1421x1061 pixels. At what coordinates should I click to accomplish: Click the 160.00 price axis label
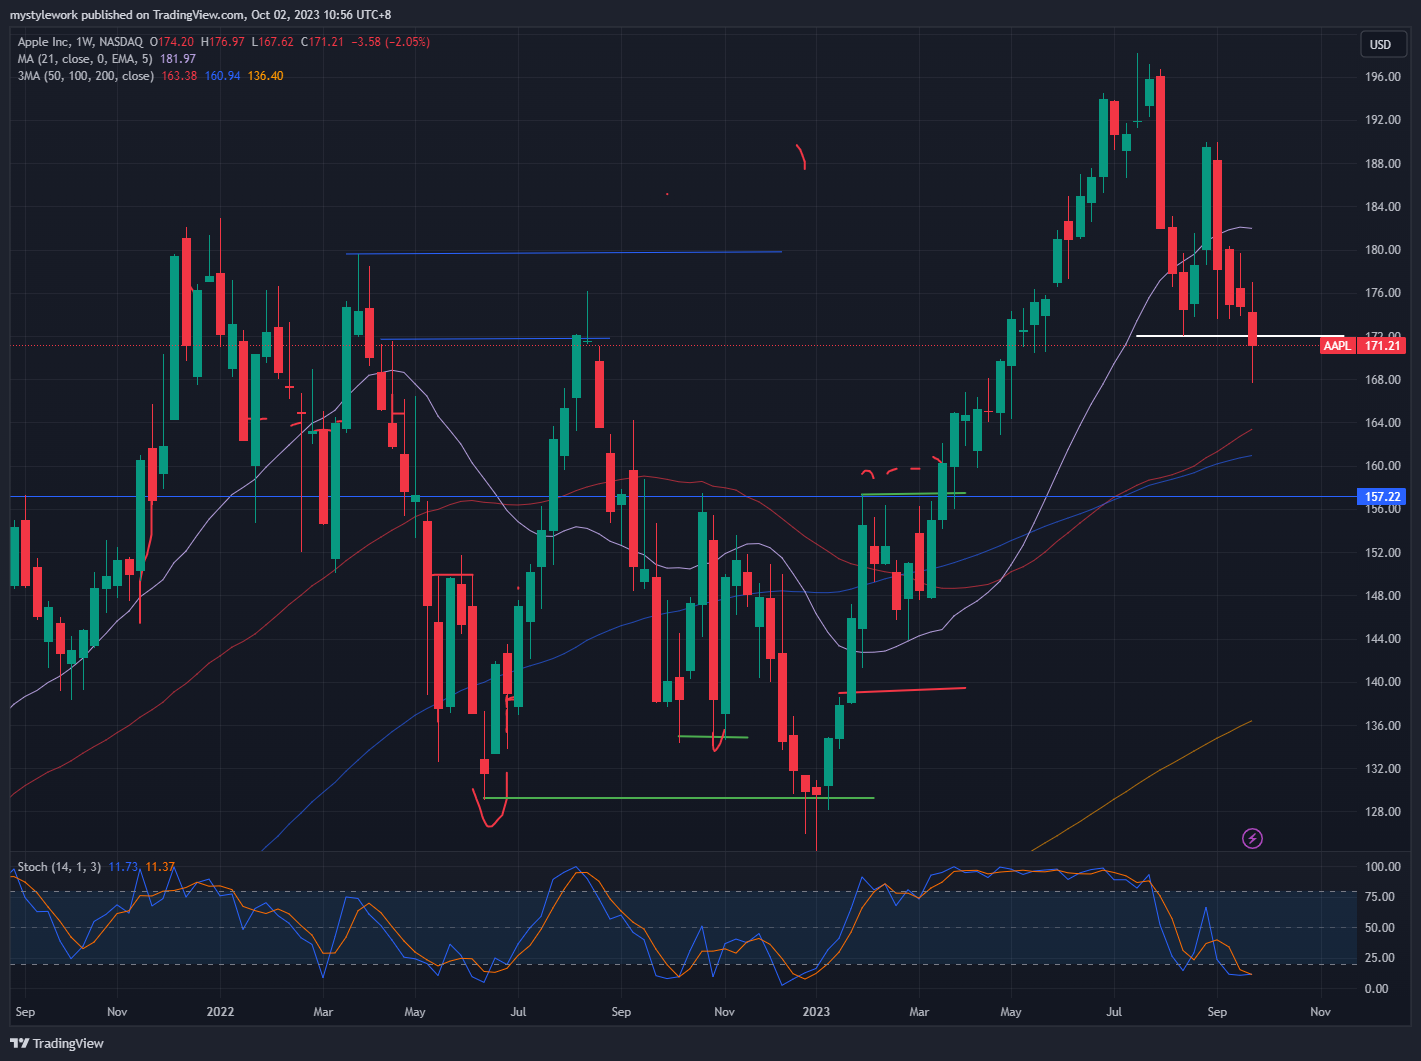pyautogui.click(x=1383, y=466)
